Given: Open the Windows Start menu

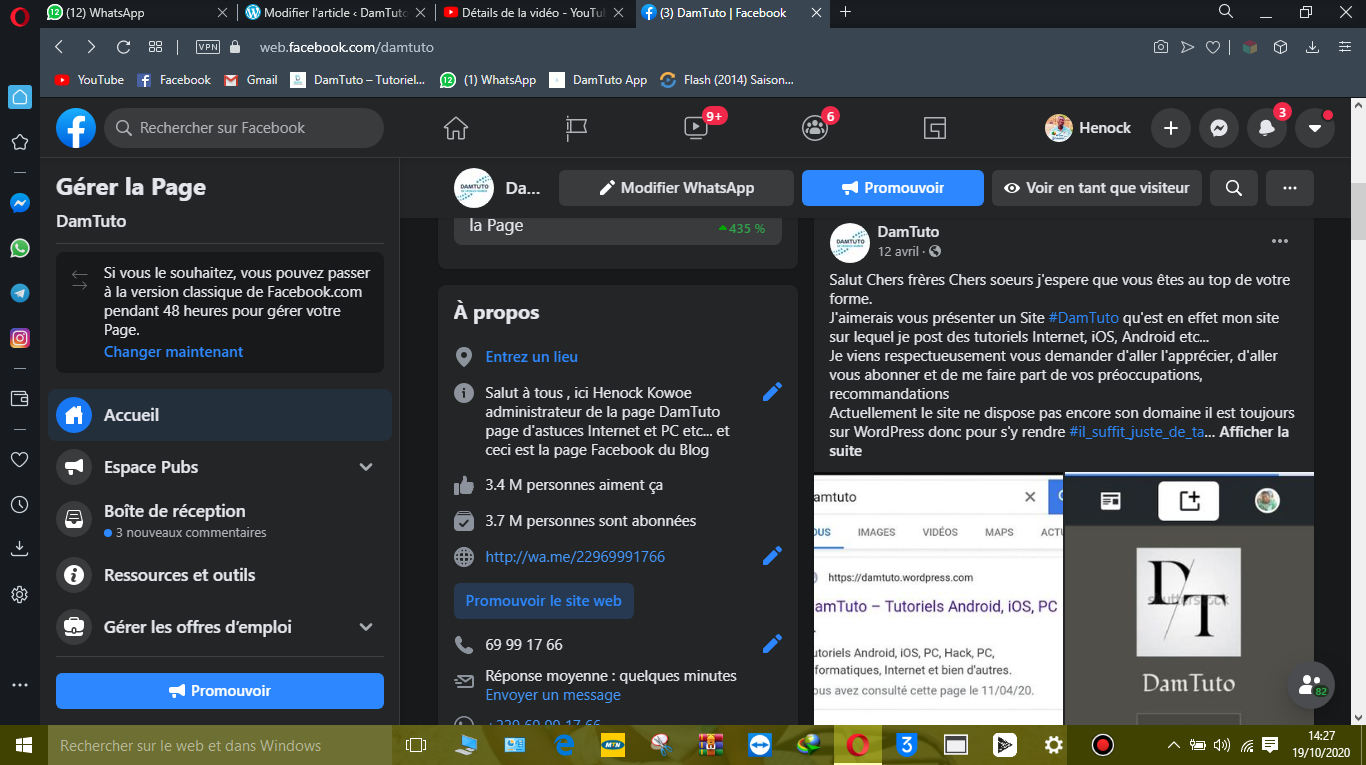Looking at the screenshot, I should [x=24, y=745].
